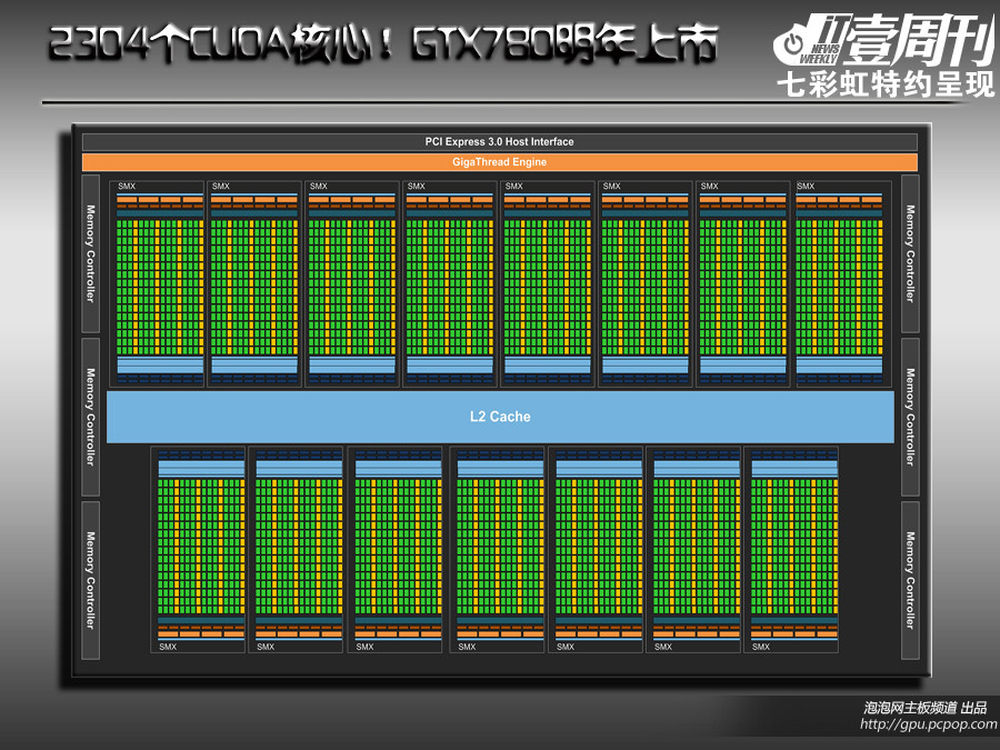Click the second SMX label in the bottom row
Viewport: 1000px width, 750px height.
[265, 647]
